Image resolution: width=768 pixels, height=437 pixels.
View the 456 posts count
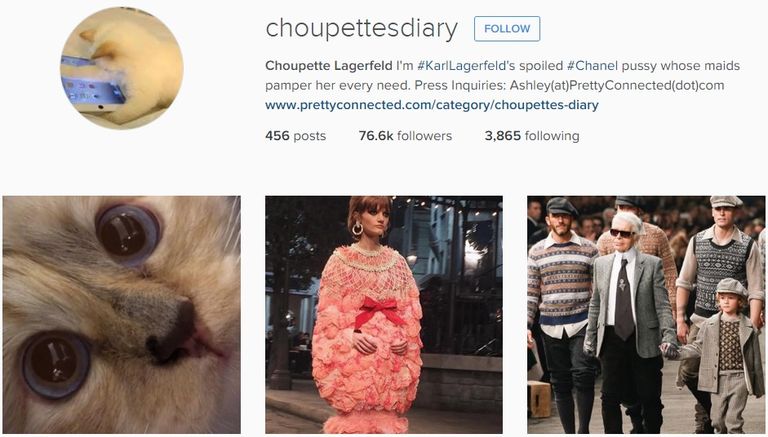pos(295,136)
